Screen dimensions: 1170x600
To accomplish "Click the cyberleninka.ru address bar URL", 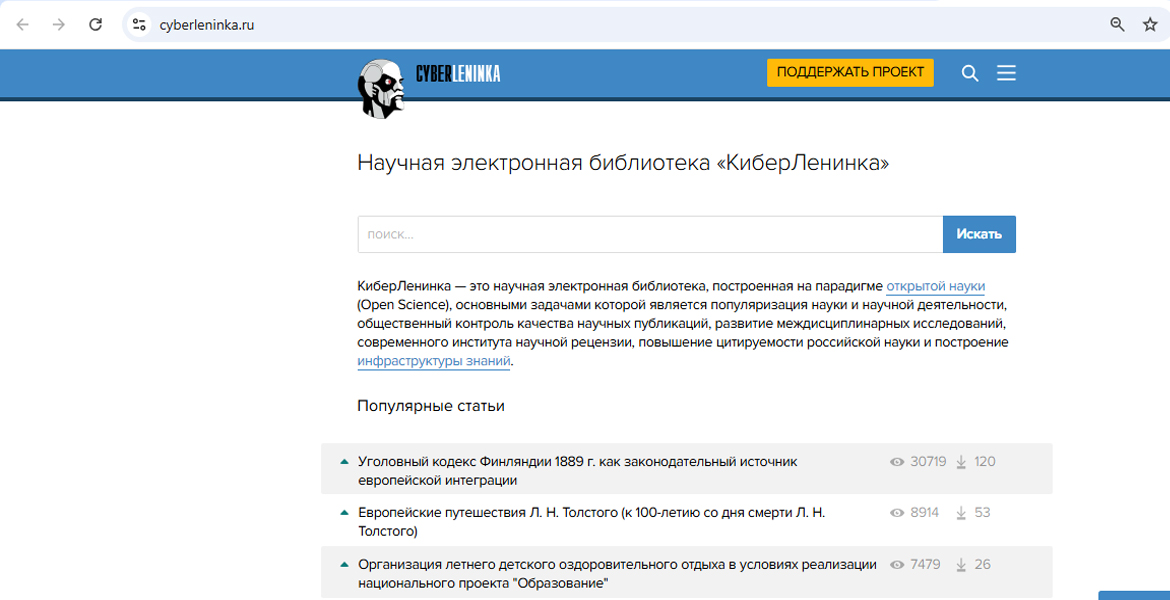I will click(207, 25).
